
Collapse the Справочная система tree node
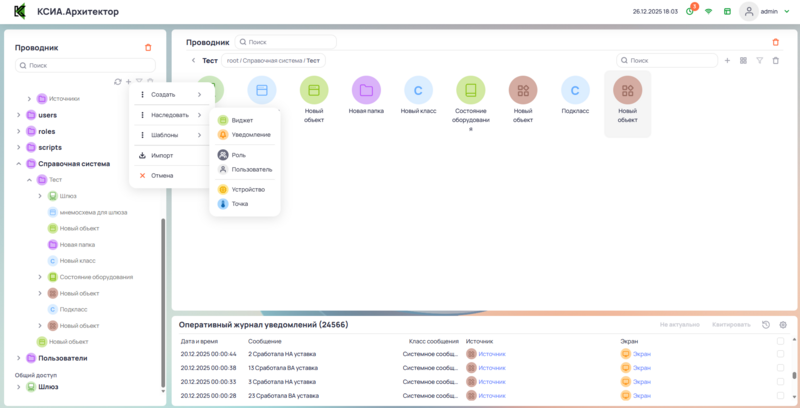(x=18, y=163)
